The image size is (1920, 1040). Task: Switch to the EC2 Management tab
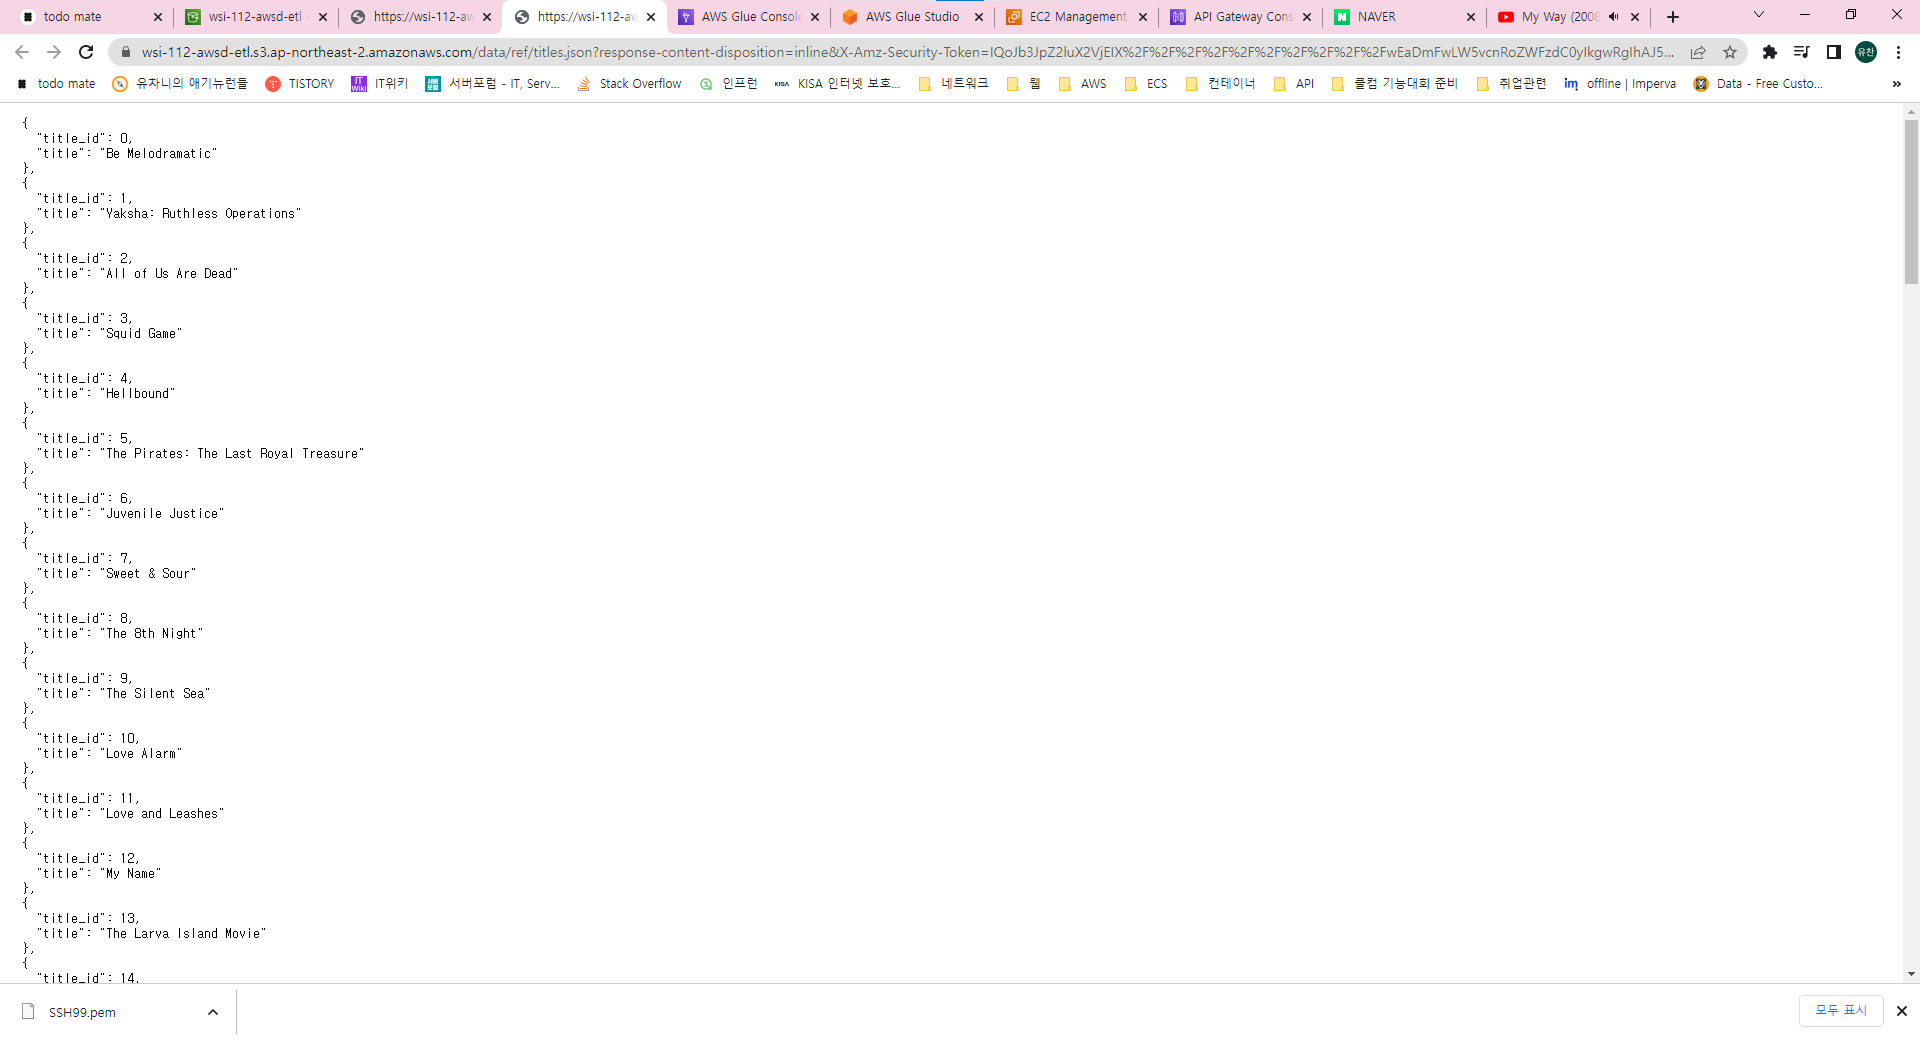1077,17
